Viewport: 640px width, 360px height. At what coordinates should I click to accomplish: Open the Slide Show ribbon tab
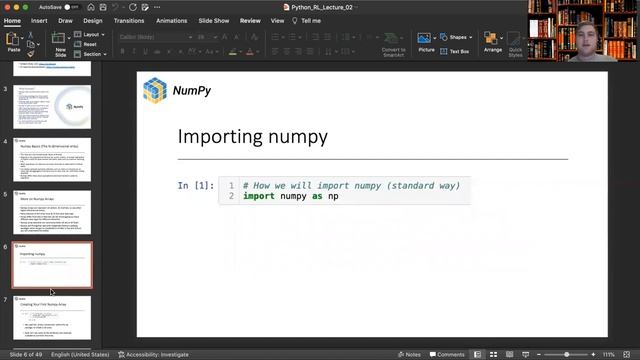(214, 21)
